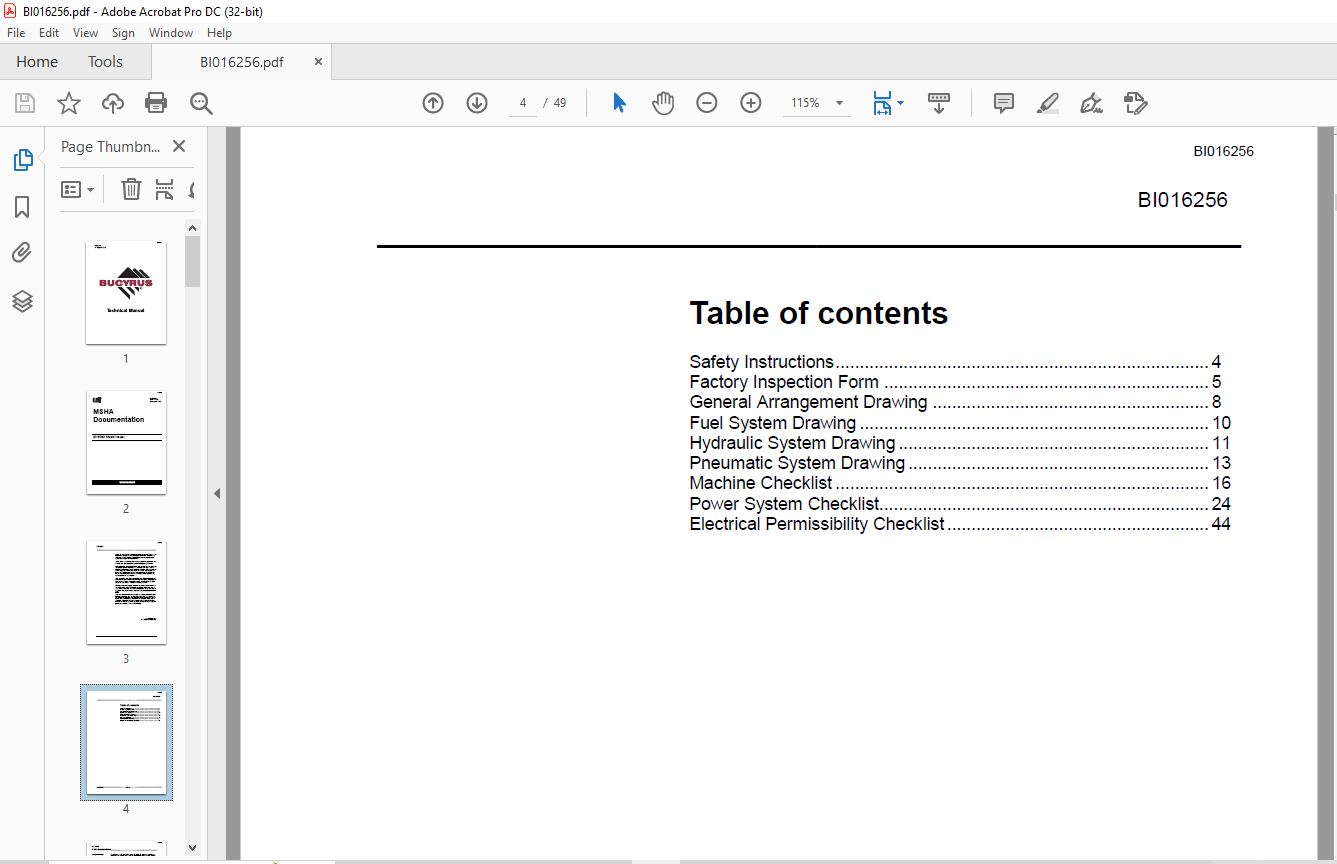The width and height of the screenshot is (1337, 864).
Task: Zoom in with the plus icon
Action: click(751, 103)
